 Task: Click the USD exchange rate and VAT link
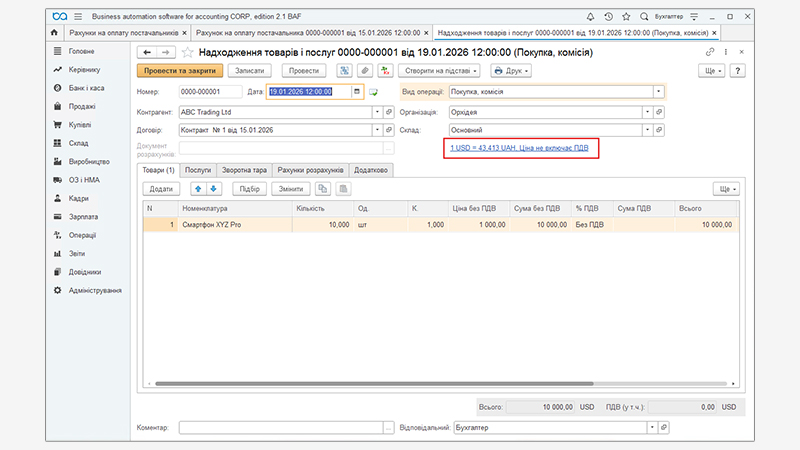point(519,148)
